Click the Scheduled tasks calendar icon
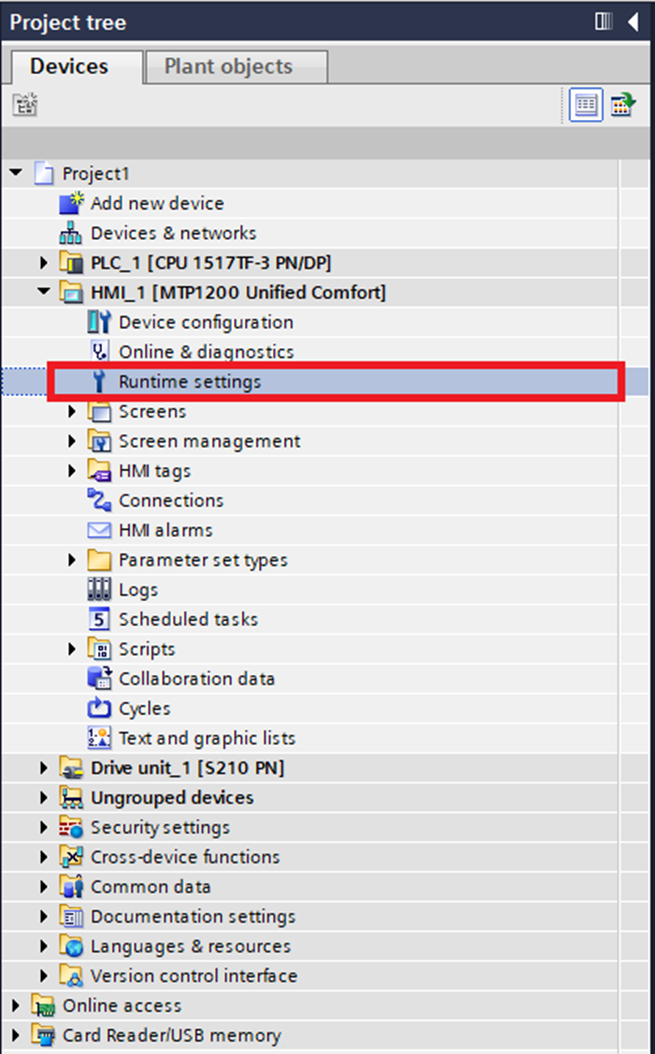This screenshot has height=1054, width=655. (99, 619)
